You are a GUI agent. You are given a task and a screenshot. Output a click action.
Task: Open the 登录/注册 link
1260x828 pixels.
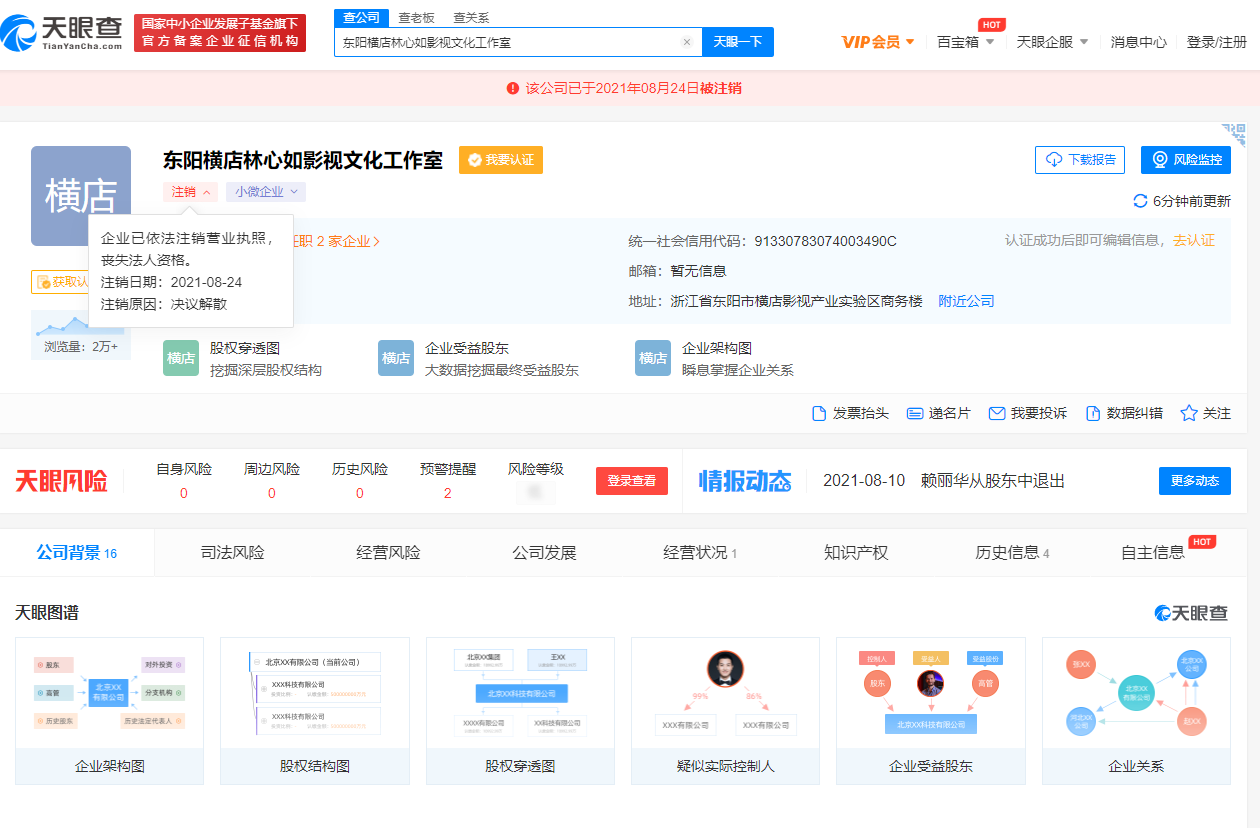tap(1217, 42)
